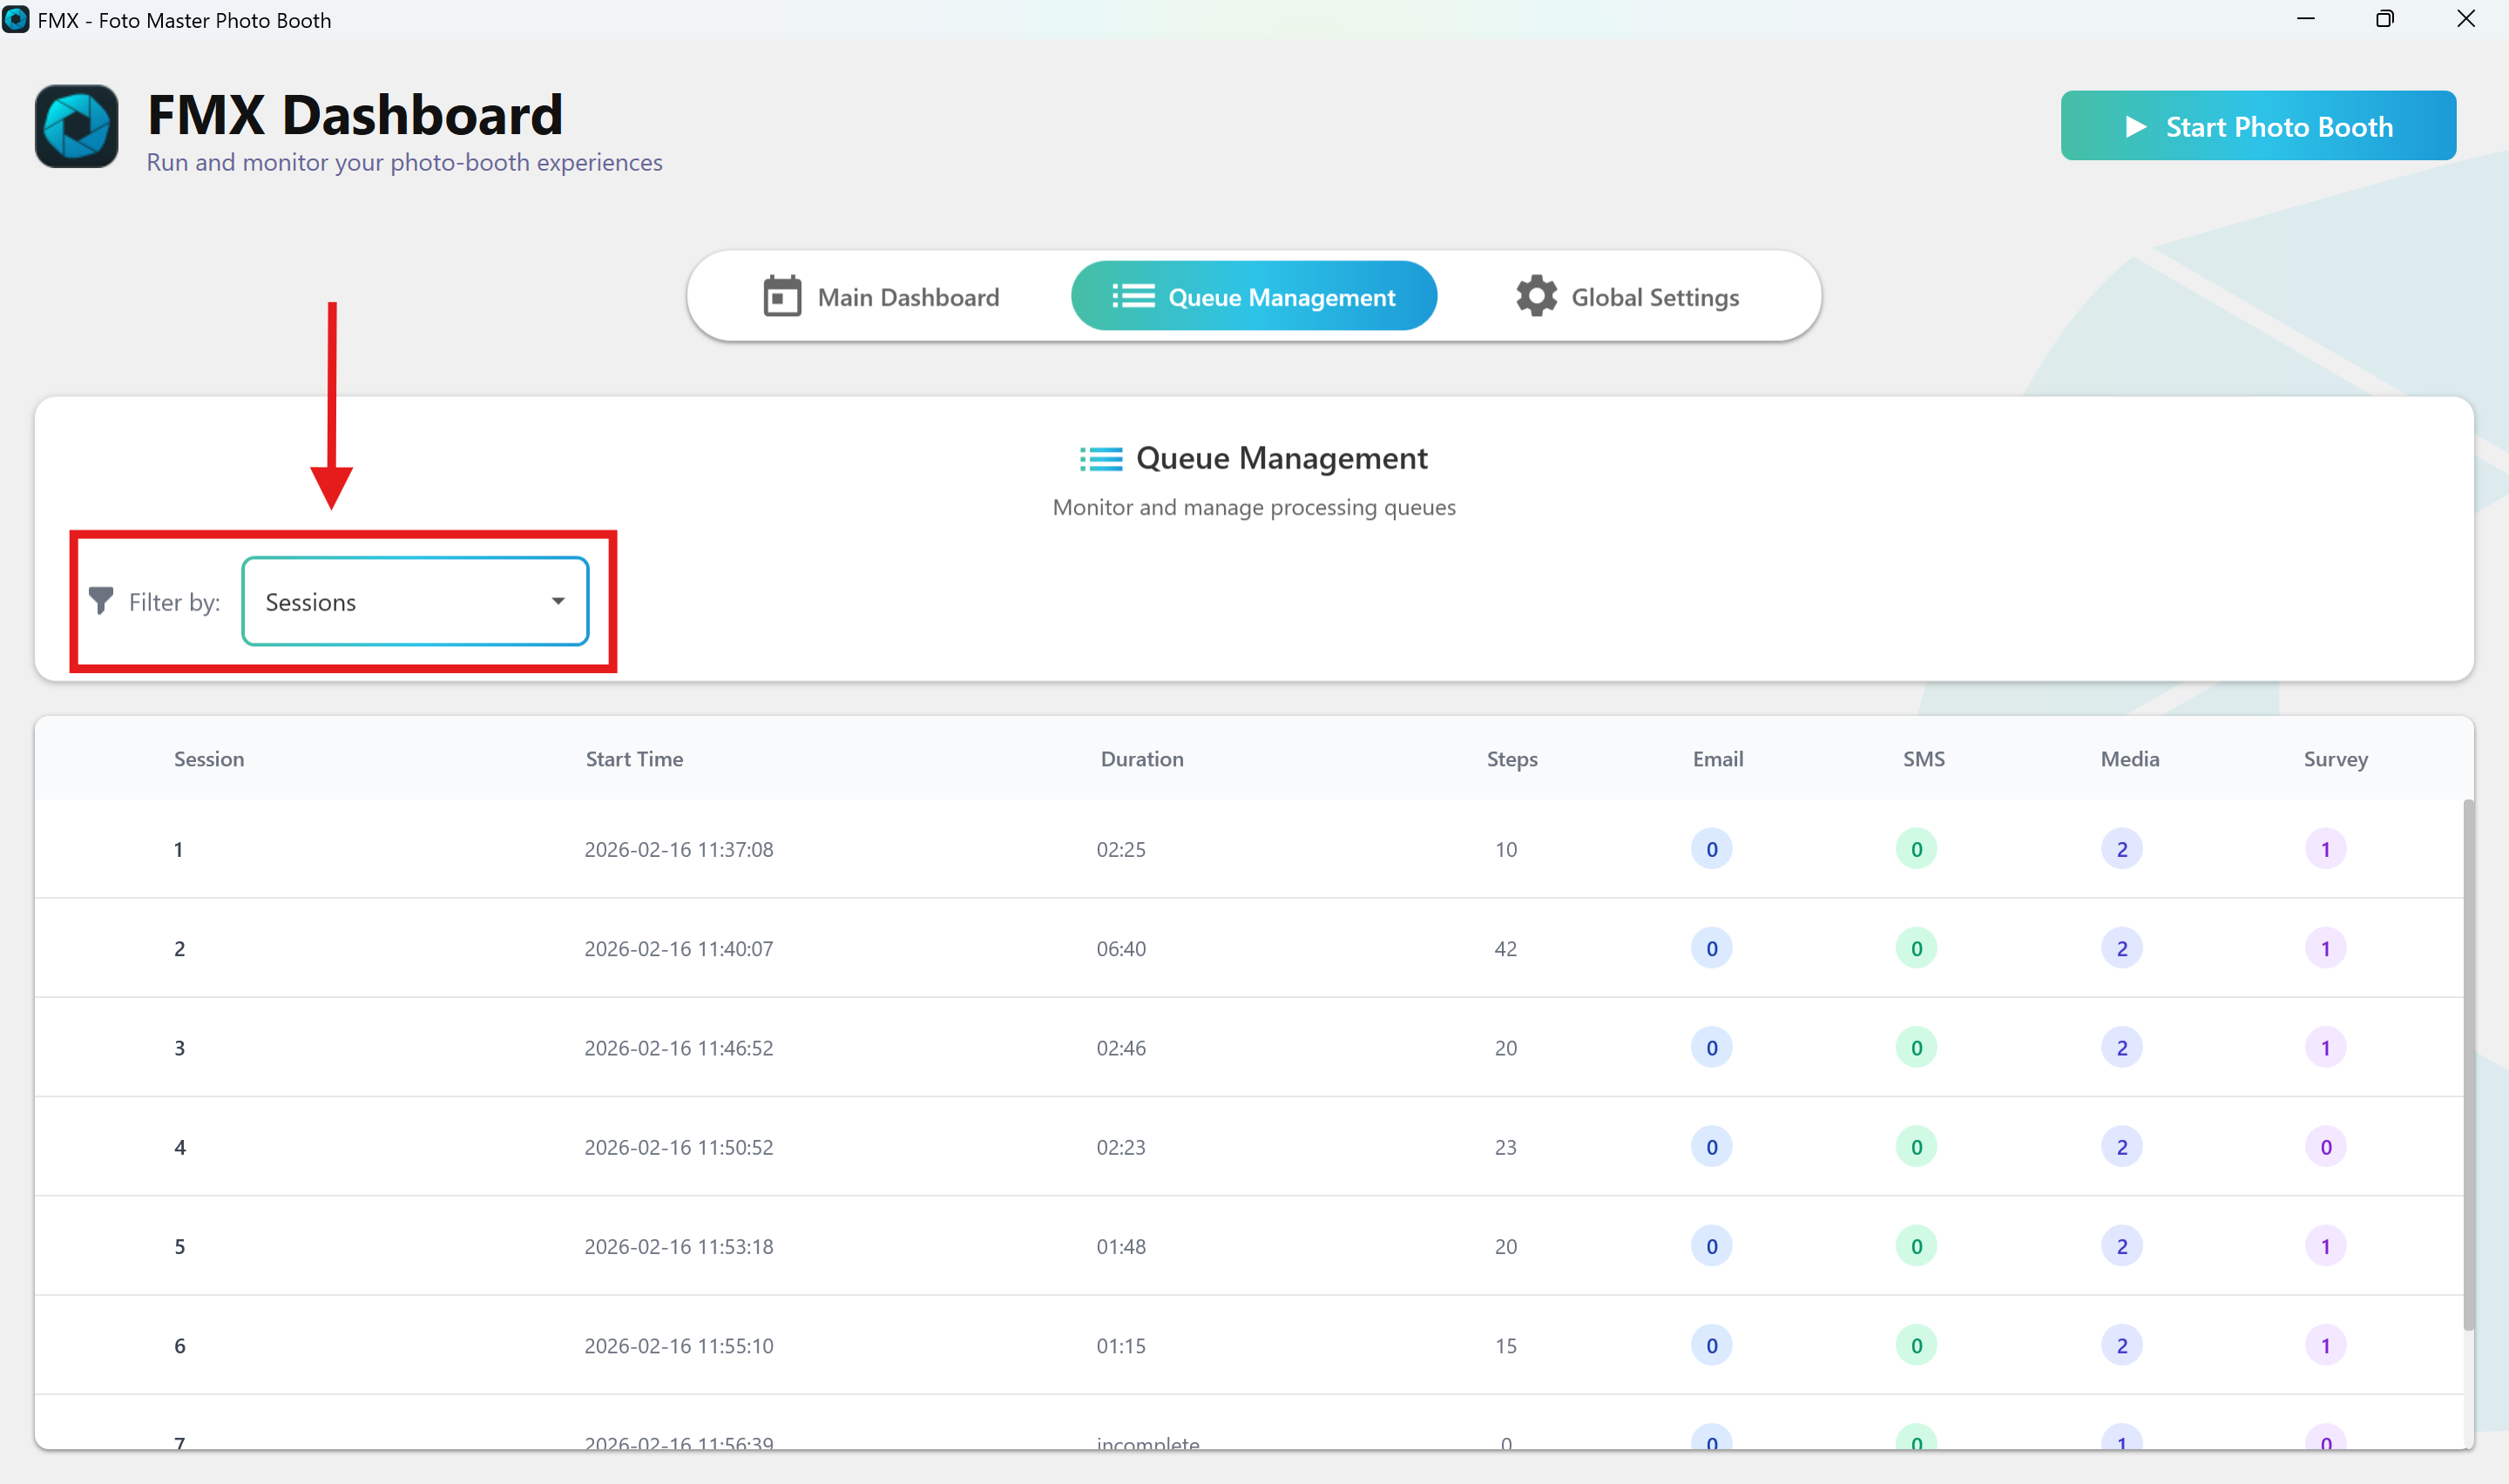Click Survey count badge for session 4
The width and height of the screenshot is (2509, 1484).
[2325, 1147]
